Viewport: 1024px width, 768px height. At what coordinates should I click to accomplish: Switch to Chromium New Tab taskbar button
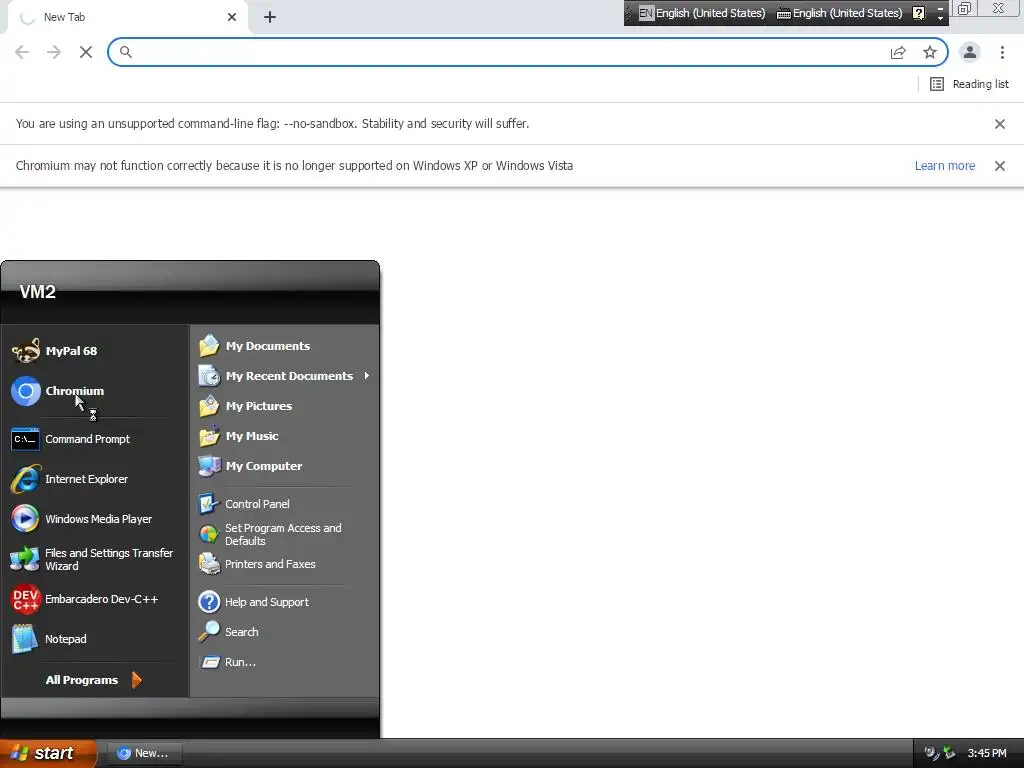coord(144,753)
